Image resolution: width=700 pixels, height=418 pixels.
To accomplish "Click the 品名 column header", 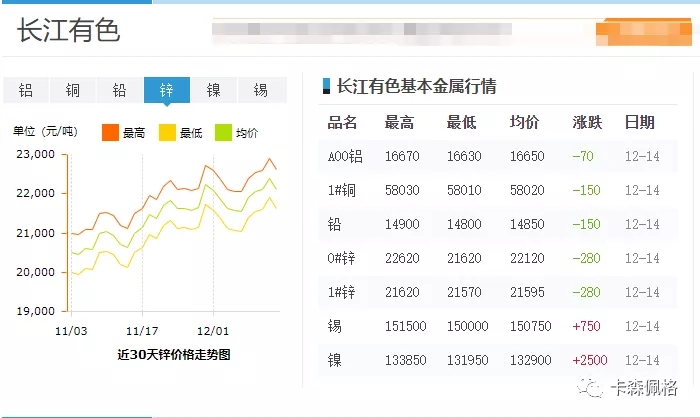I will 342,122.
